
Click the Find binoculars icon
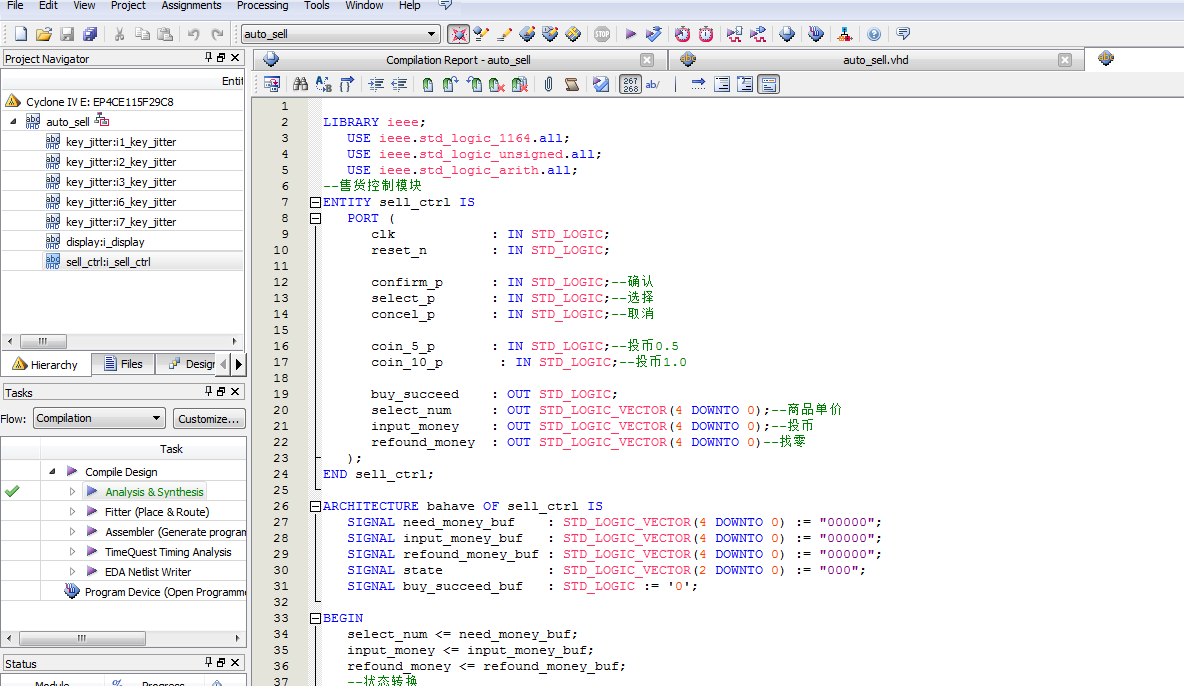[300, 85]
